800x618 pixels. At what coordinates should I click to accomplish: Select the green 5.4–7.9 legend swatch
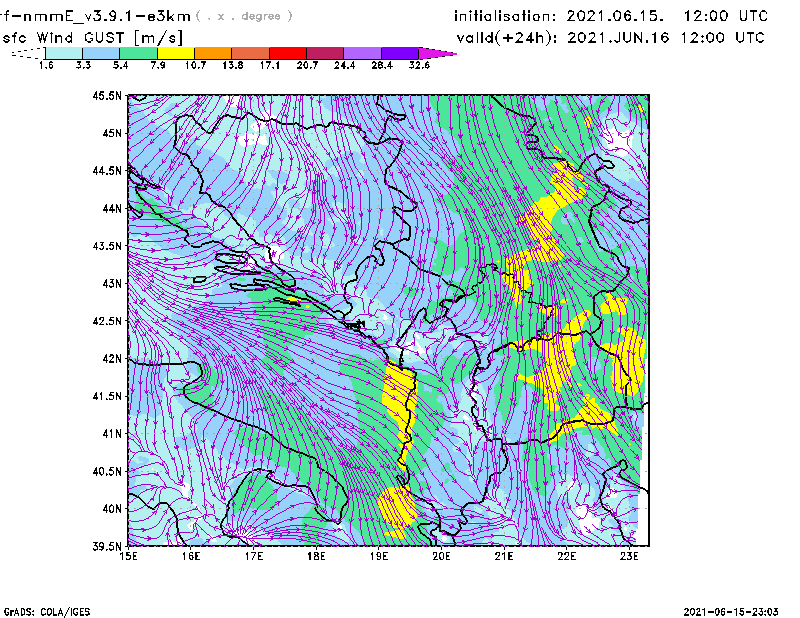[138, 53]
